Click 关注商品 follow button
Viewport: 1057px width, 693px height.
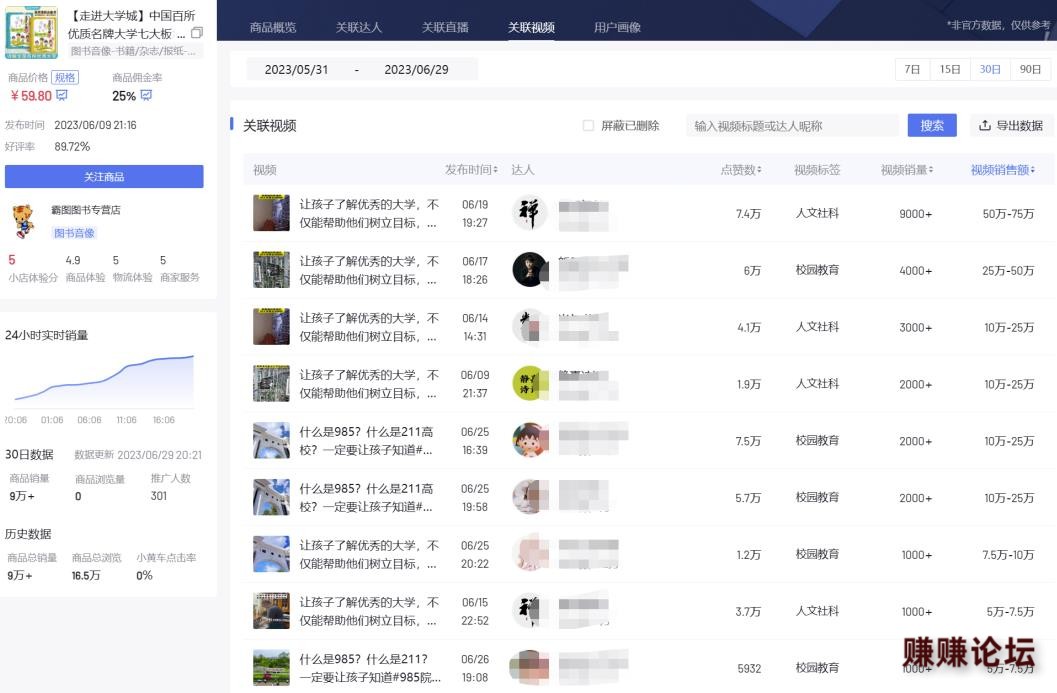(104, 177)
